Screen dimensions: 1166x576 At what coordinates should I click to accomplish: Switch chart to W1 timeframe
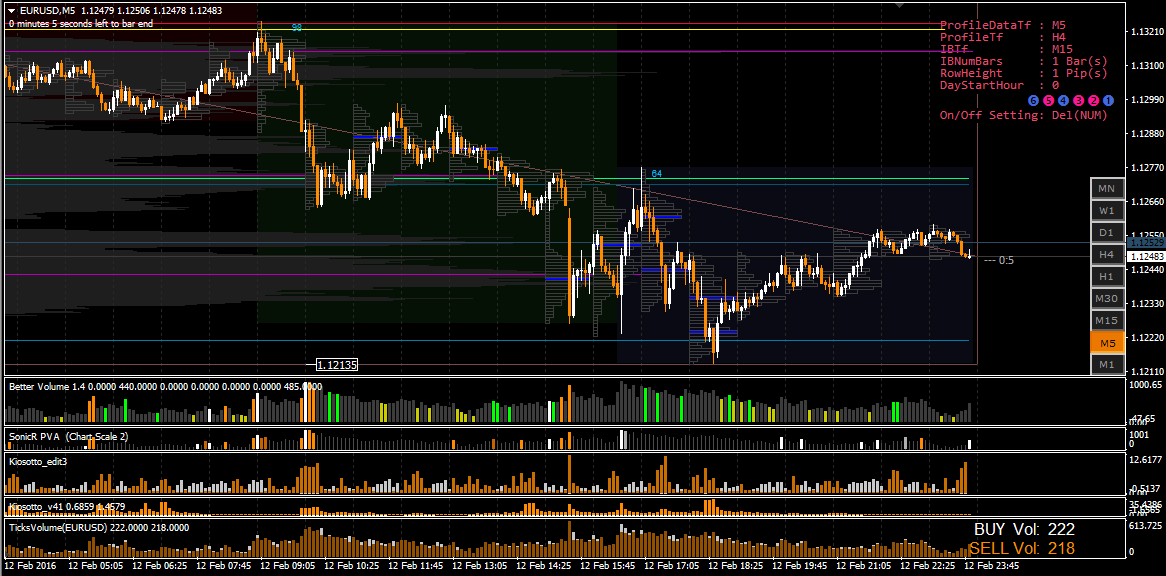tap(1107, 211)
